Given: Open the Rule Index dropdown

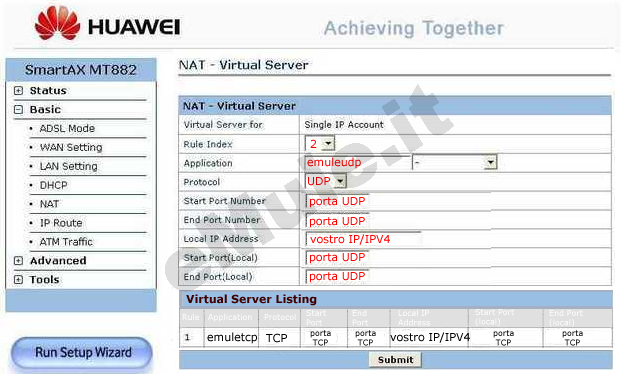Looking at the screenshot, I should [320, 143].
